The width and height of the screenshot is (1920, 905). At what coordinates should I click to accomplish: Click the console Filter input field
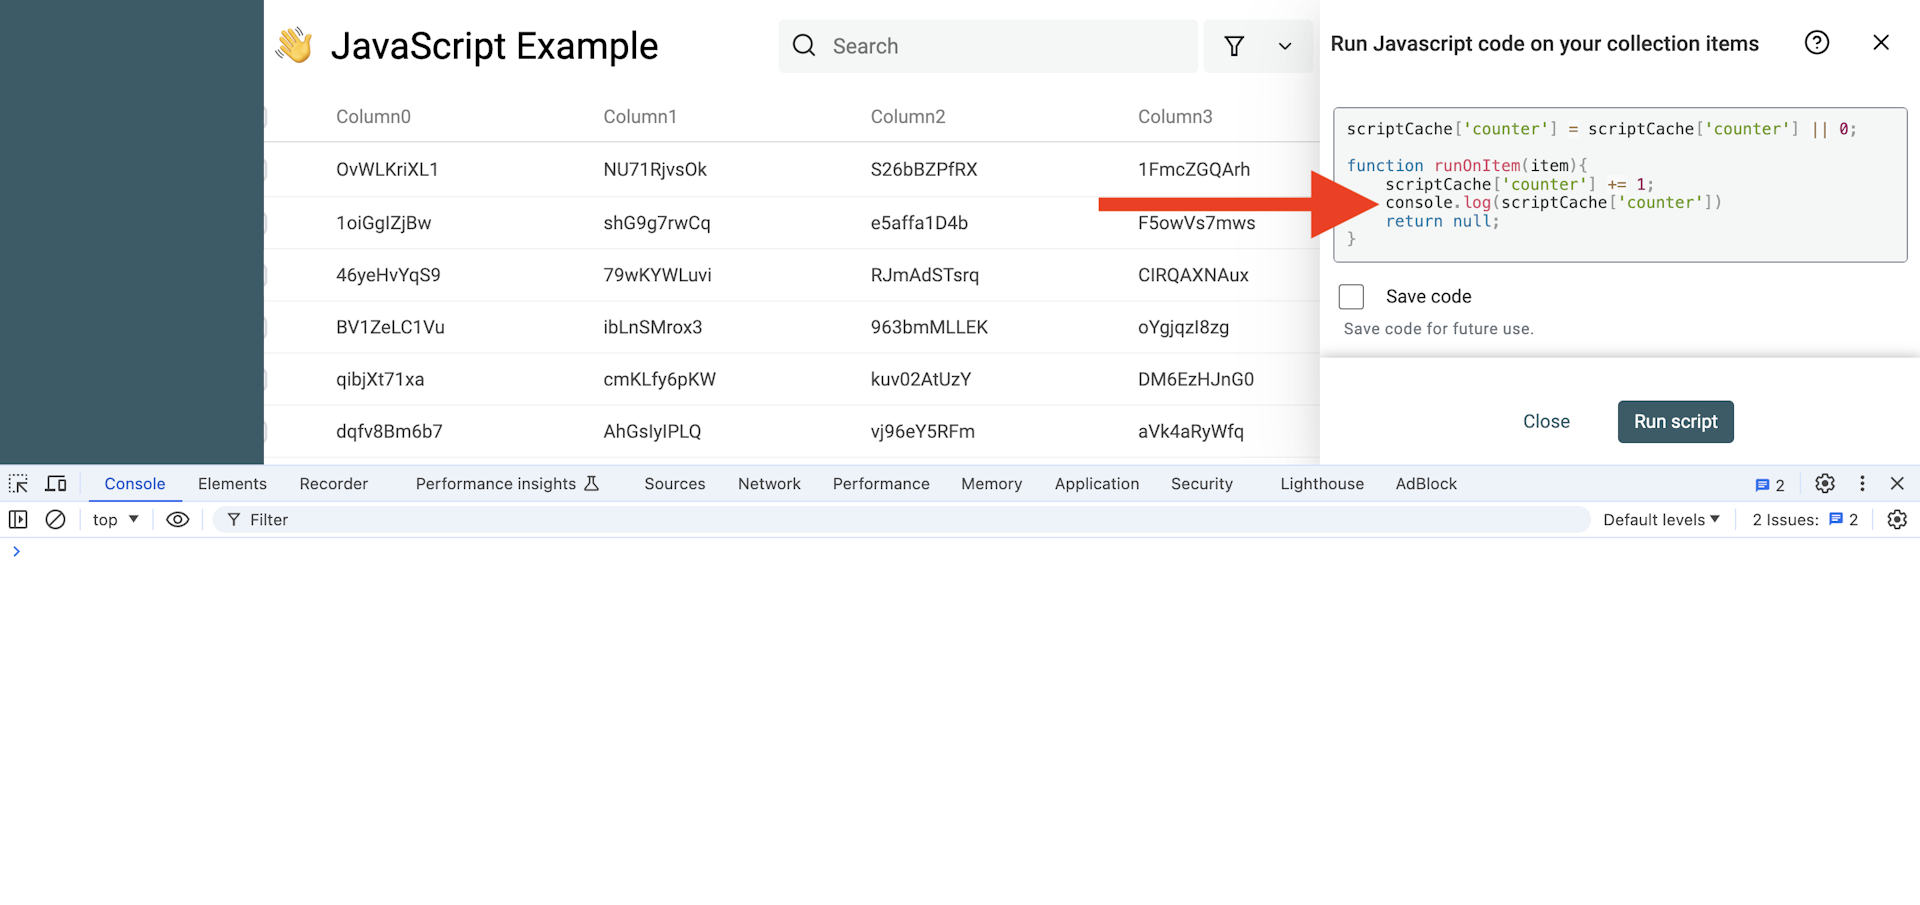[x=900, y=520]
